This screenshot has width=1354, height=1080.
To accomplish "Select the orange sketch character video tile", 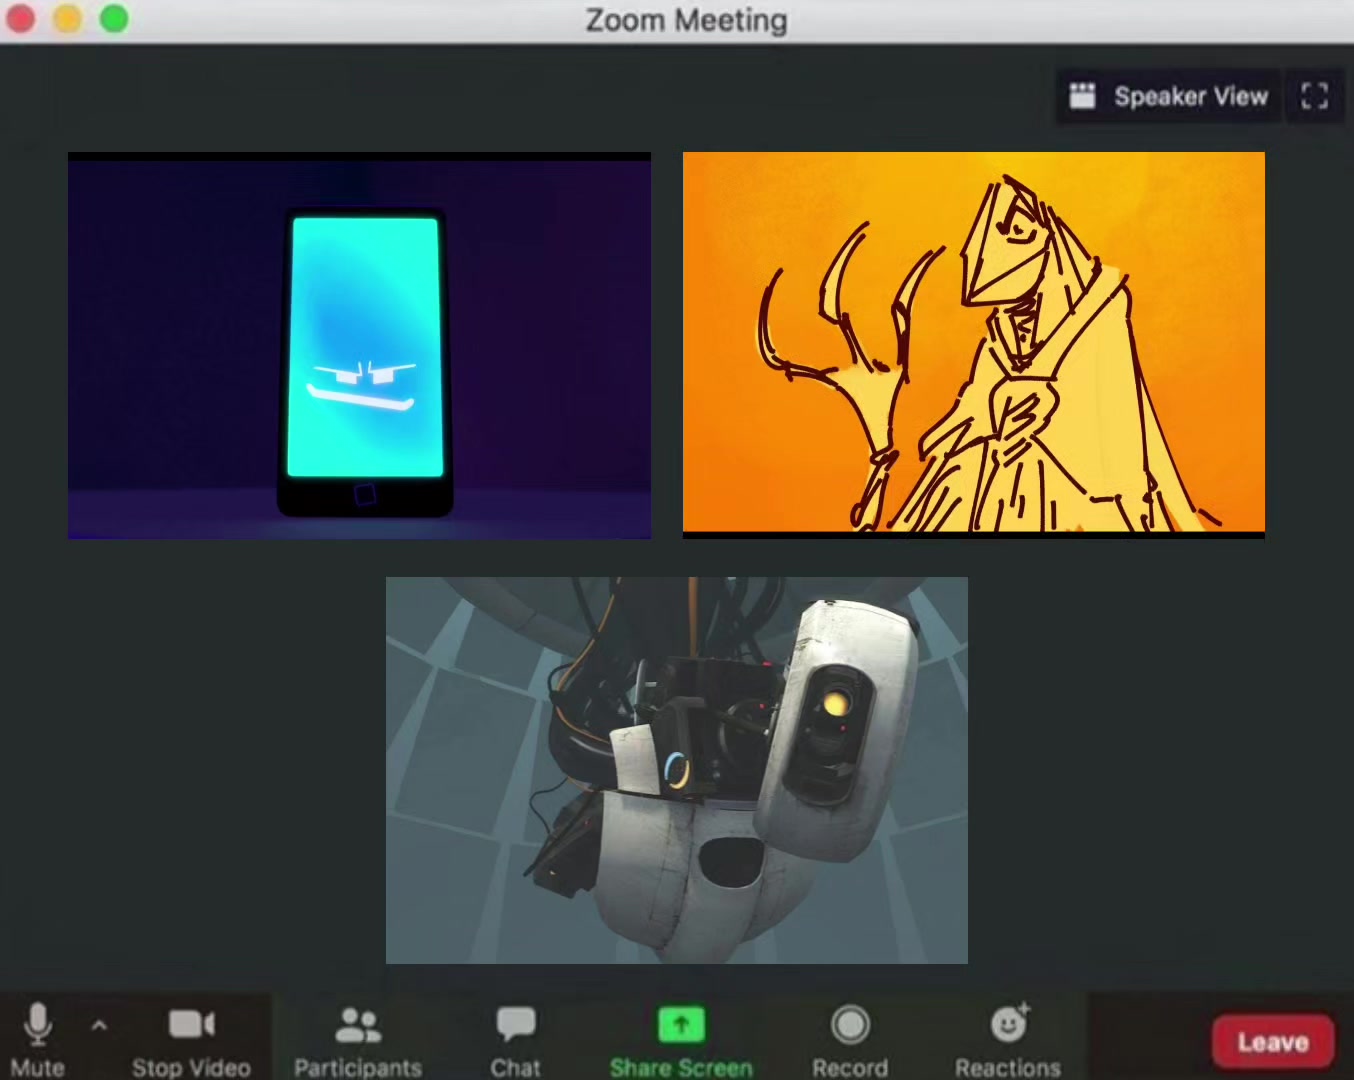I will [974, 345].
